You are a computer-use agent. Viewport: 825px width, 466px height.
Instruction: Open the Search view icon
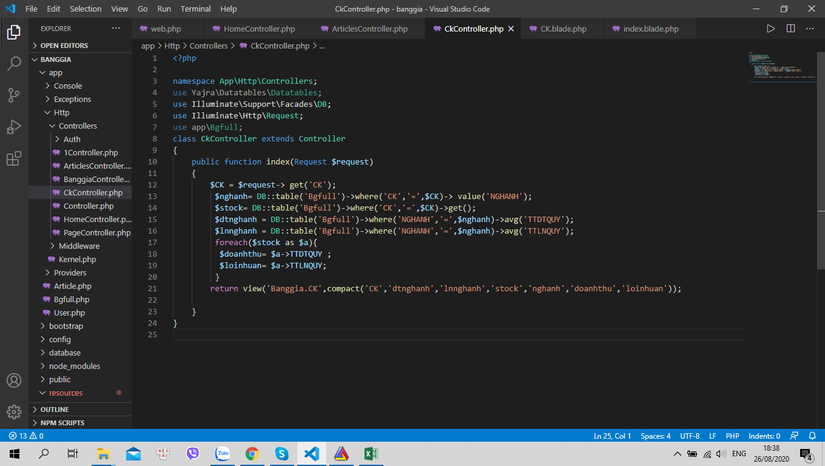14,64
